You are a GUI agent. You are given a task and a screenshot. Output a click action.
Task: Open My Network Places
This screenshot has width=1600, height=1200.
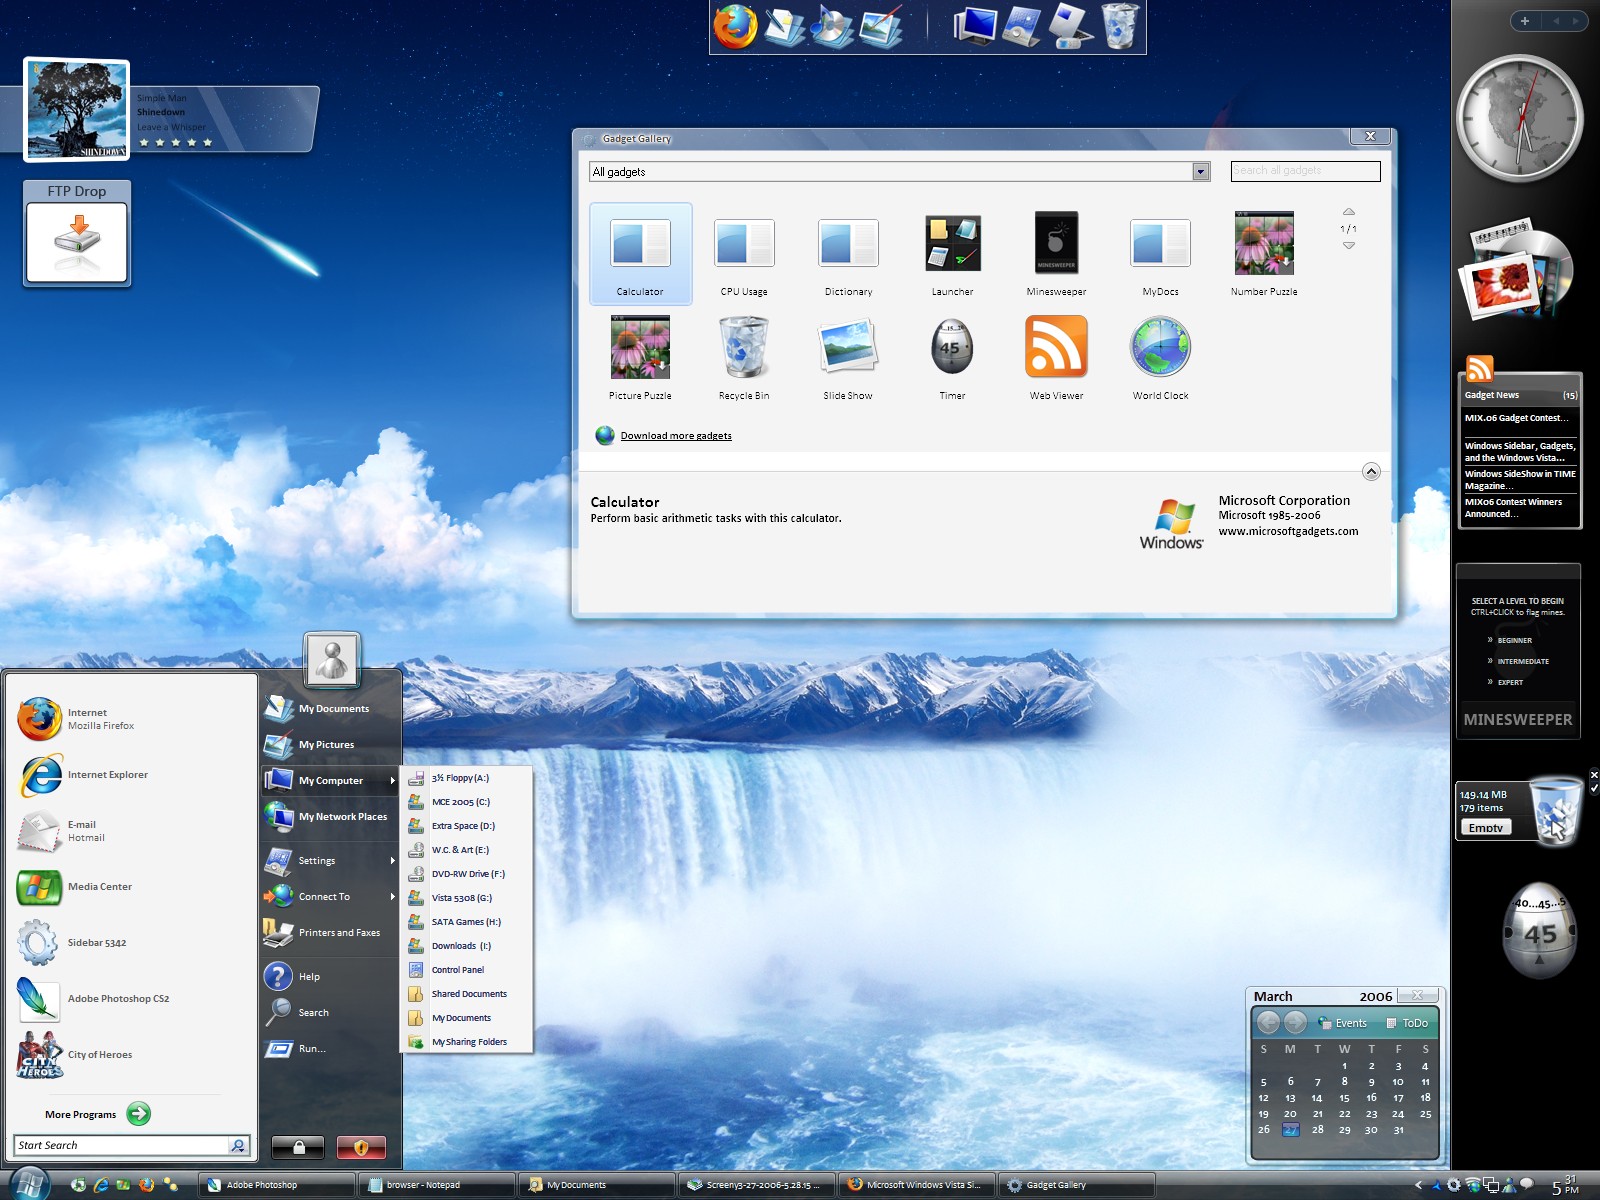(330, 816)
